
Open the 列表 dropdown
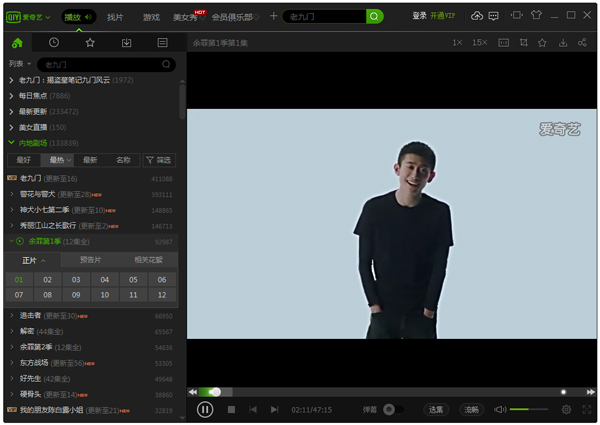coord(20,64)
